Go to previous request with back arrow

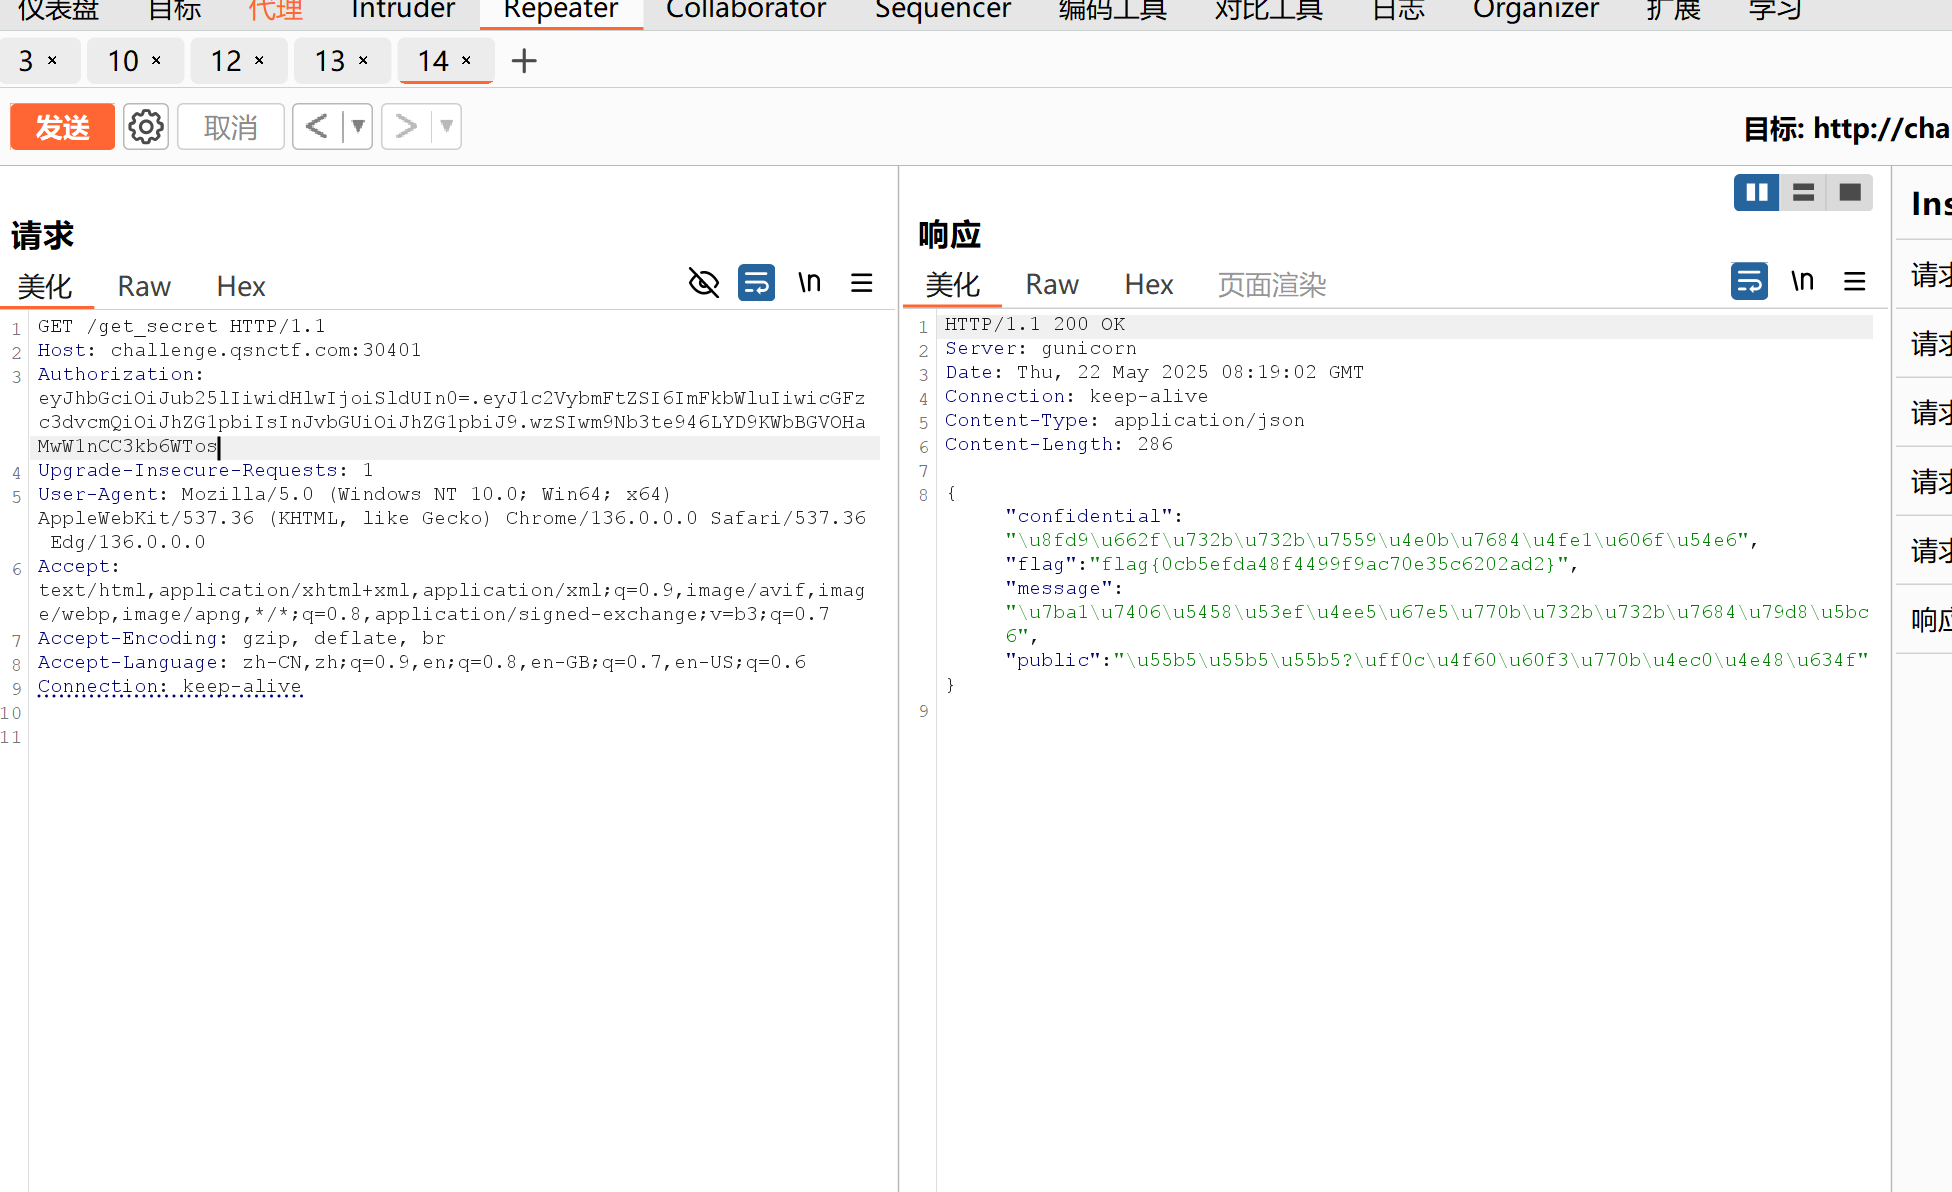point(317,127)
